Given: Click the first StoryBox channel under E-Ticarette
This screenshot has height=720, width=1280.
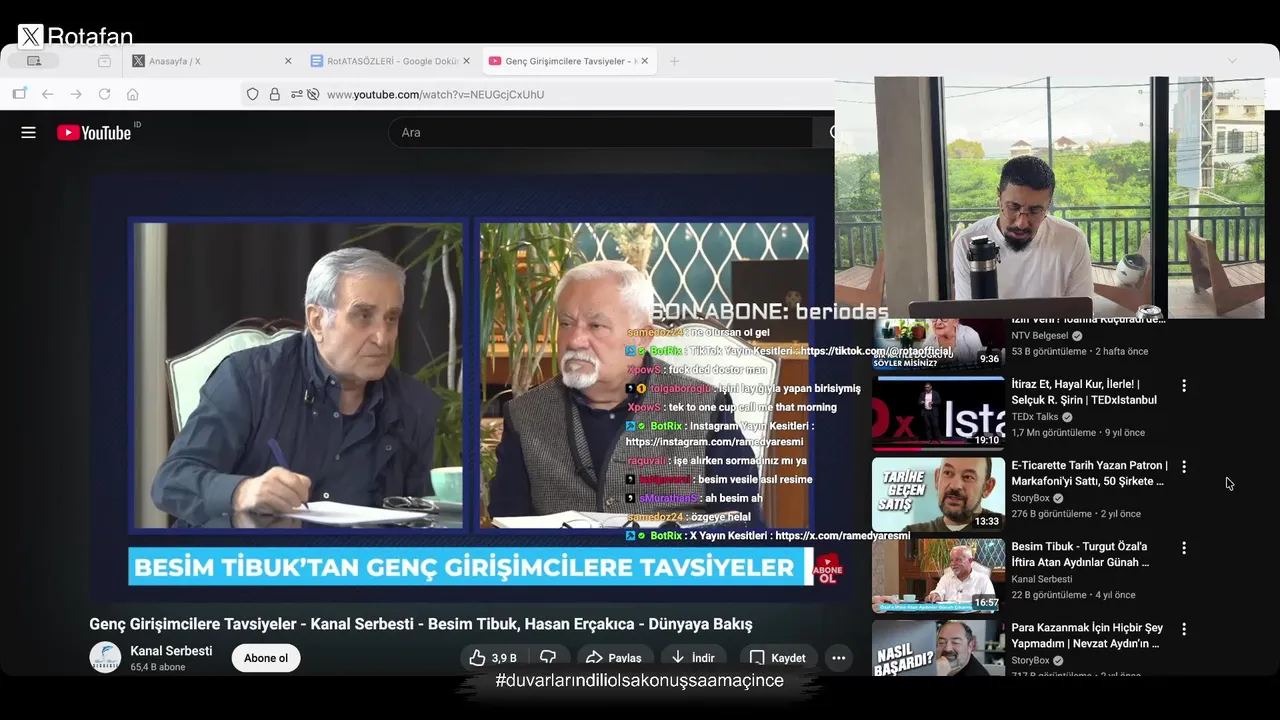Looking at the screenshot, I should [x=1030, y=497].
